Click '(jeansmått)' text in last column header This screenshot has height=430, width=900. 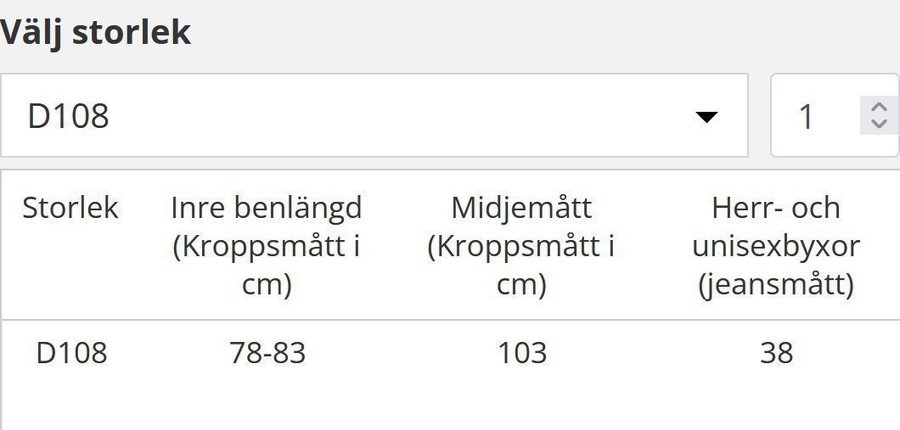776,285
